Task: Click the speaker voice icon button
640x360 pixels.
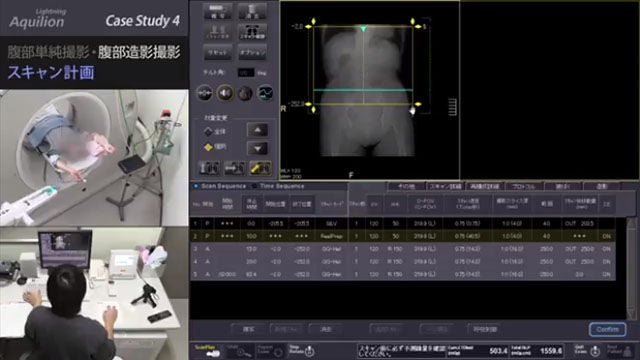Action: 225,93
